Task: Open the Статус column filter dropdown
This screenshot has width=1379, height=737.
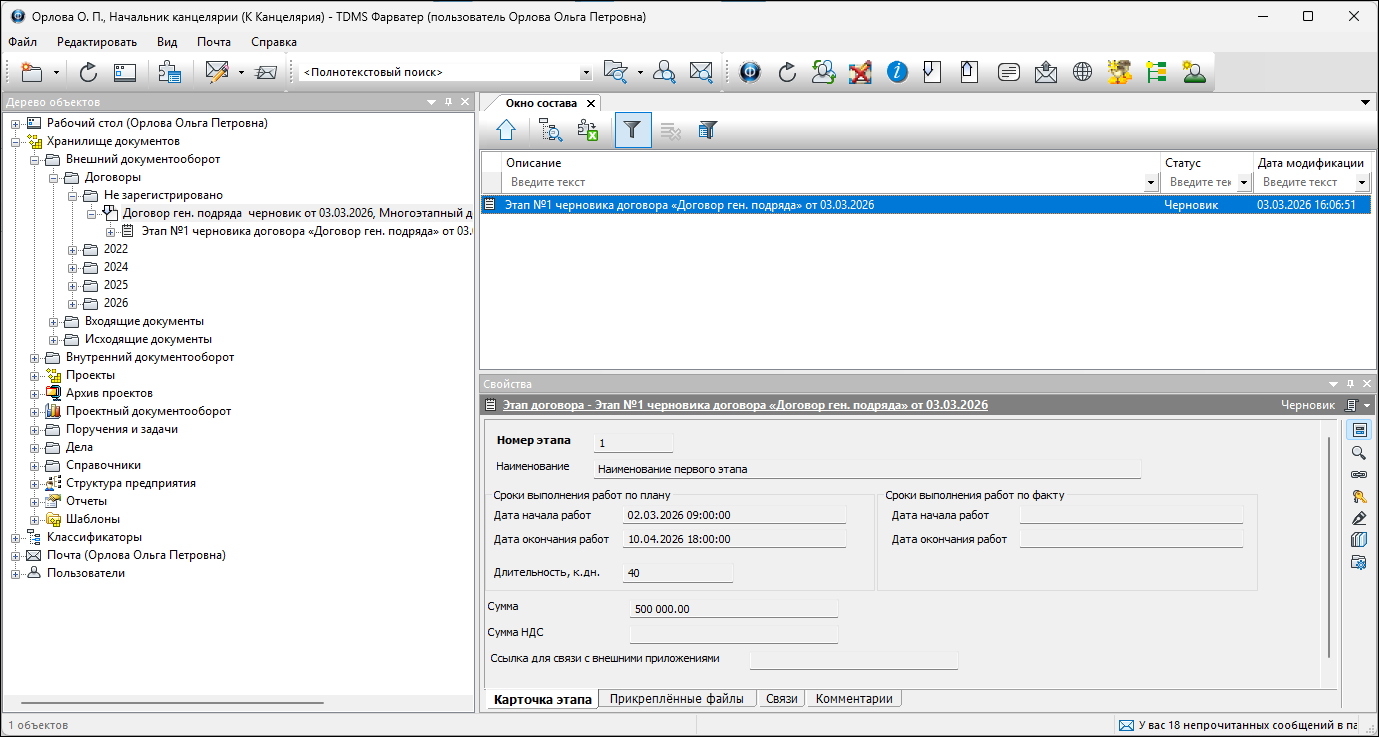Action: coord(1244,182)
